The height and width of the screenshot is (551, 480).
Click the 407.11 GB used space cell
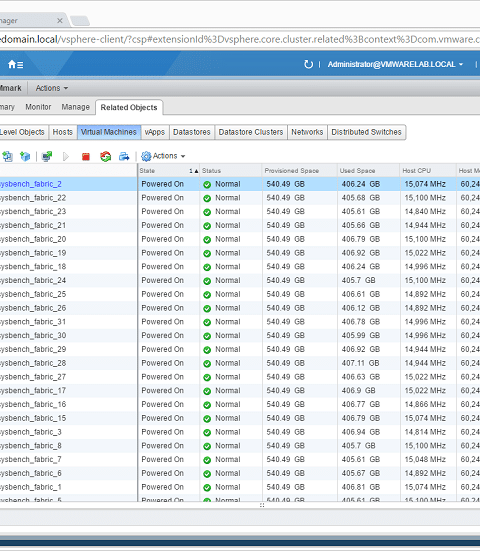click(361, 363)
